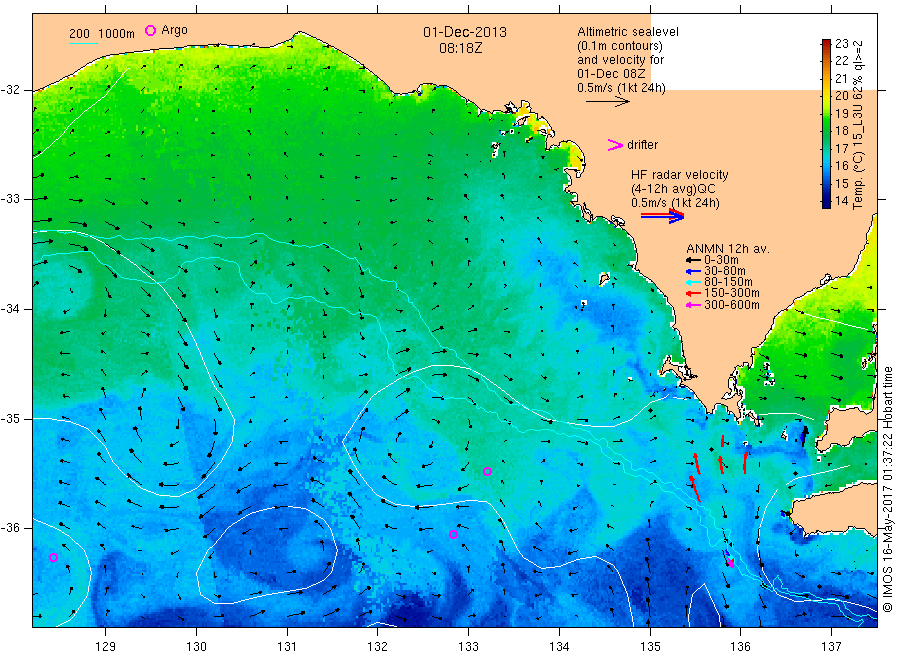Click the Argo float marker at the map's western edge
Image resolution: width=900 pixels, height=660 pixels.
click(x=53, y=557)
